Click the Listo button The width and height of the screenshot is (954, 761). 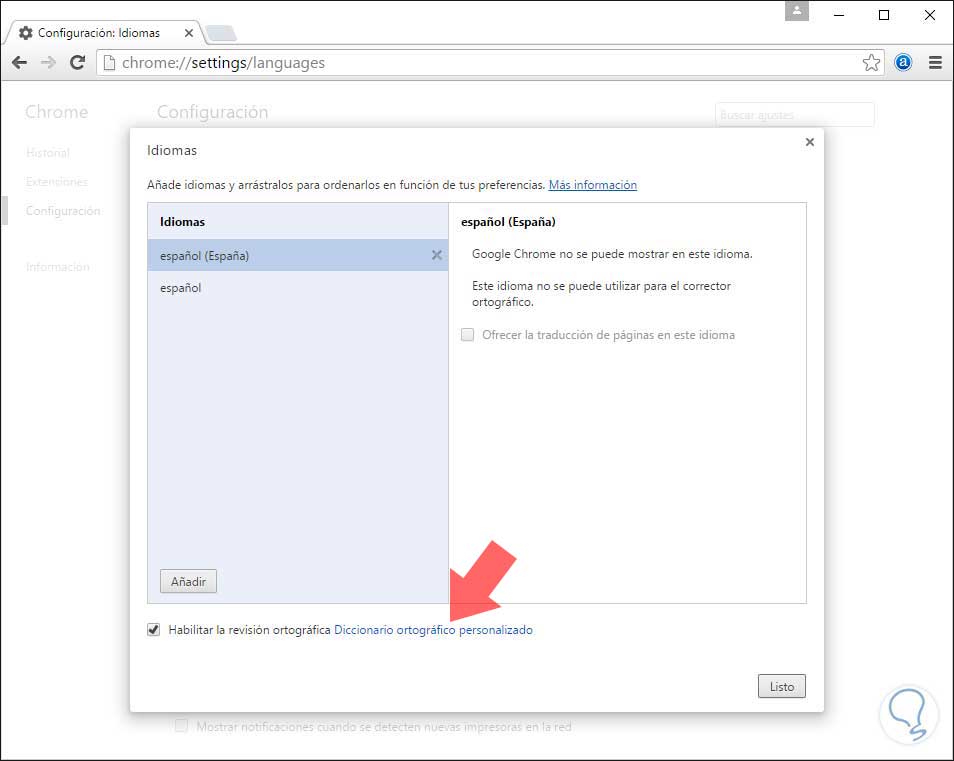point(781,686)
